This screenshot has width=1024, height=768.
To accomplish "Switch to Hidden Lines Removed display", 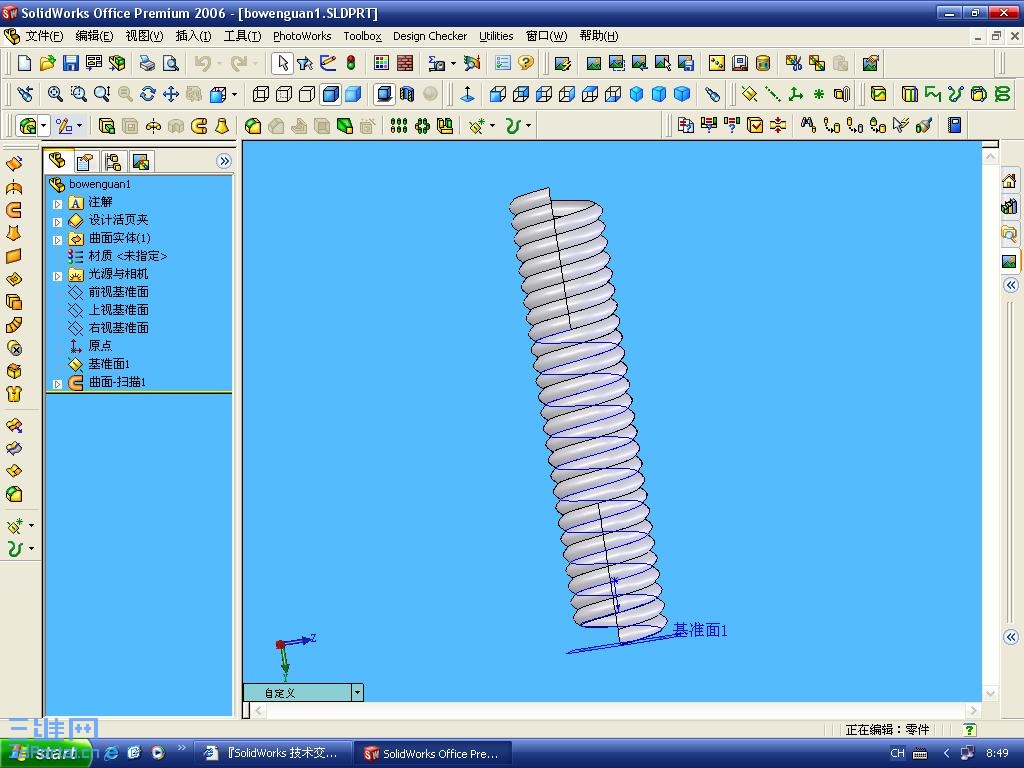I will 307,94.
